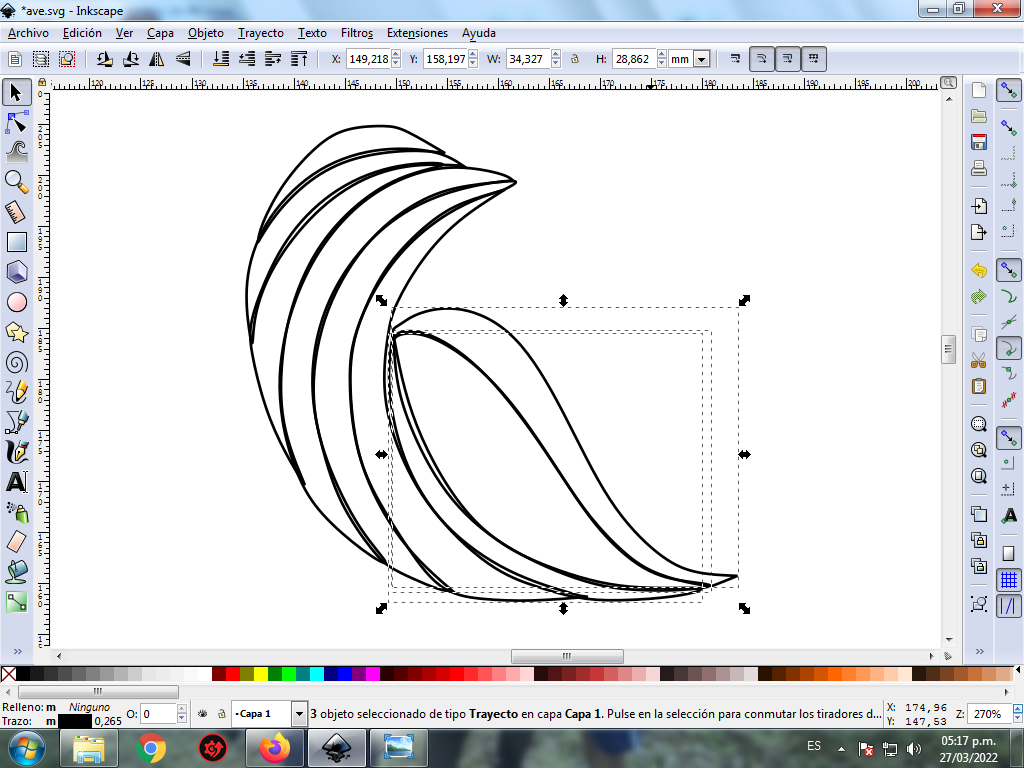
Task: Choose the Rectangle drawing tool
Action: (16, 241)
